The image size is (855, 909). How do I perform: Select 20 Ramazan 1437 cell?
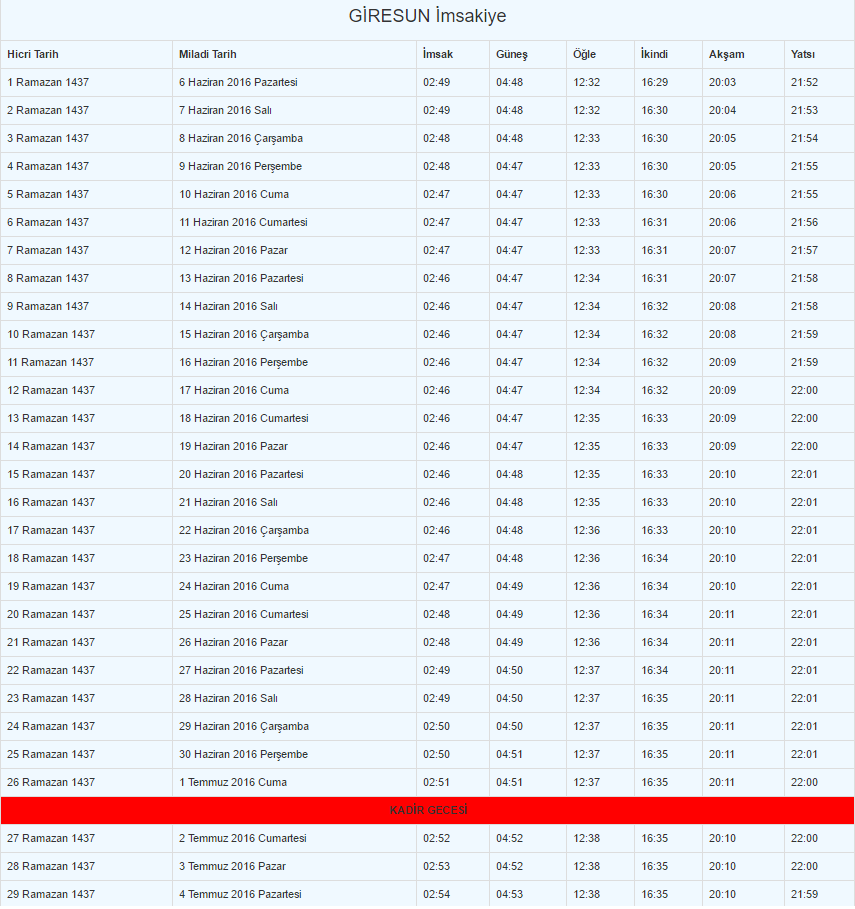coord(51,615)
